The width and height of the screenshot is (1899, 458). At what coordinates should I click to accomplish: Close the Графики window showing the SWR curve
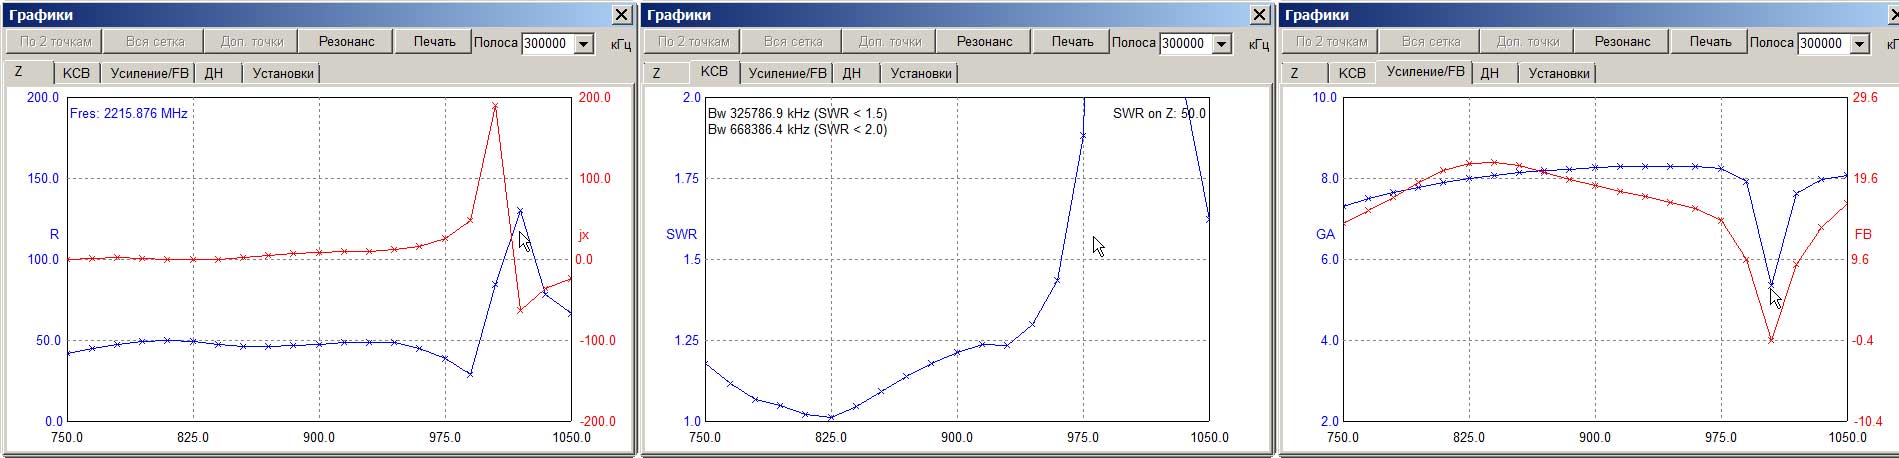point(1259,15)
